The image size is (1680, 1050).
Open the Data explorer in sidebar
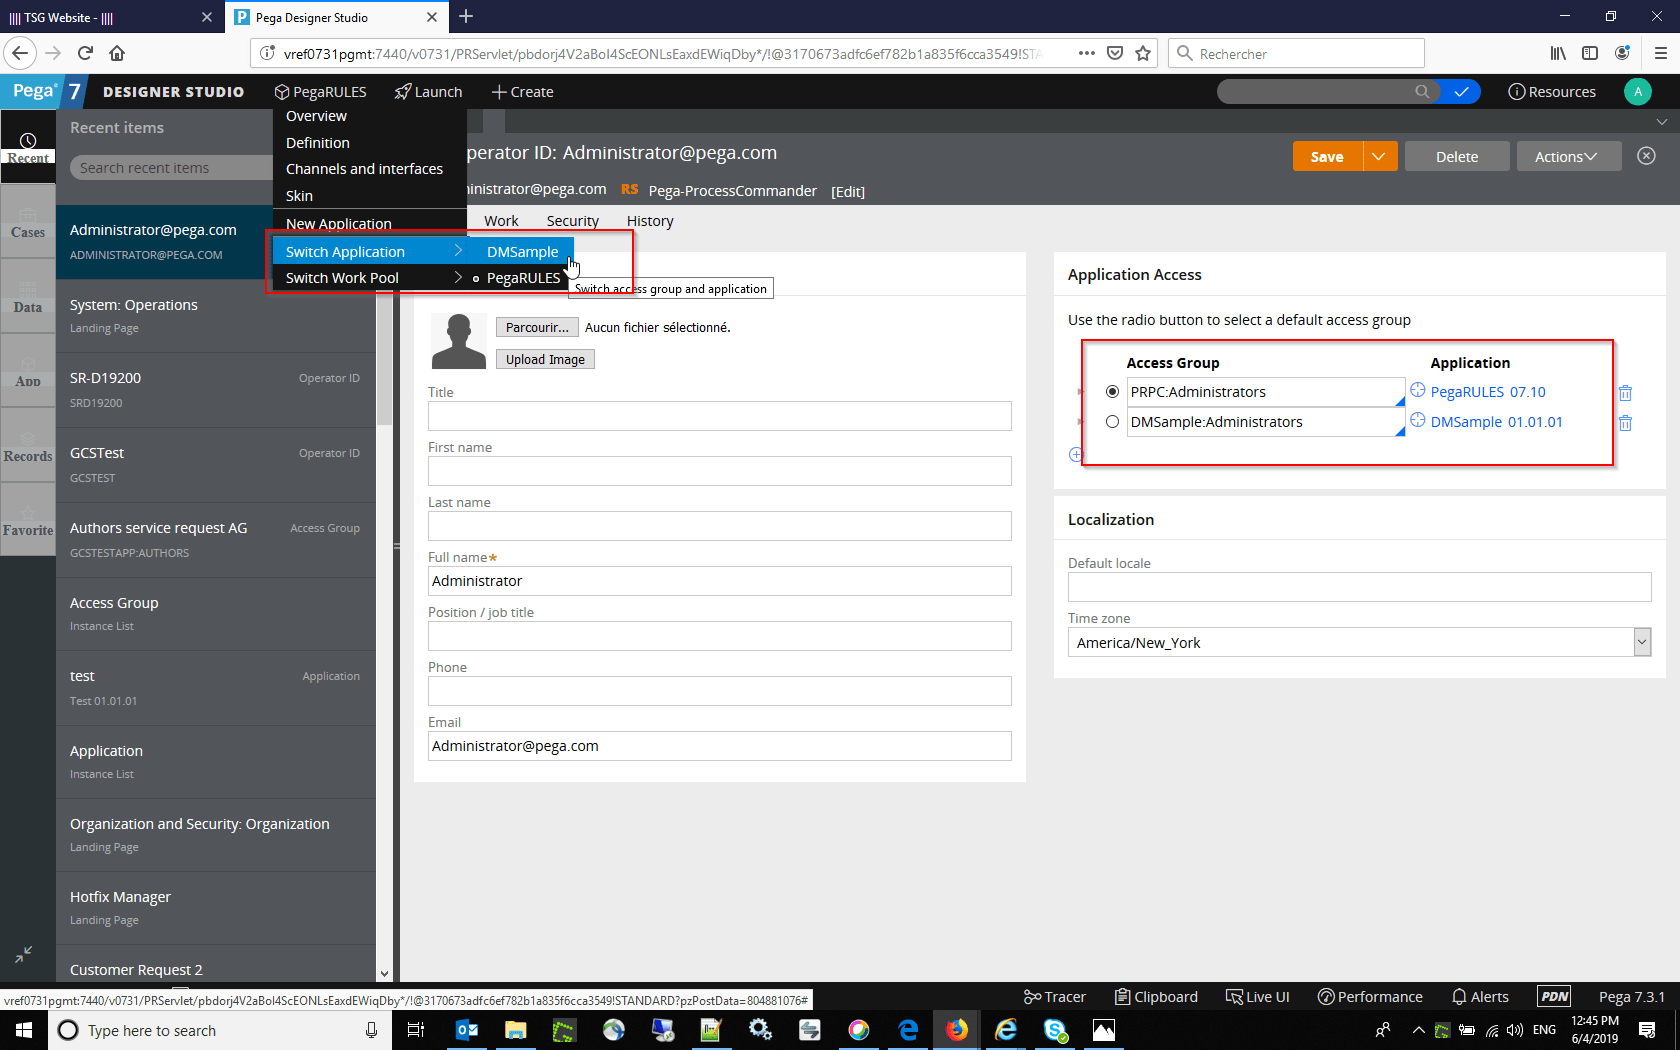(28, 297)
